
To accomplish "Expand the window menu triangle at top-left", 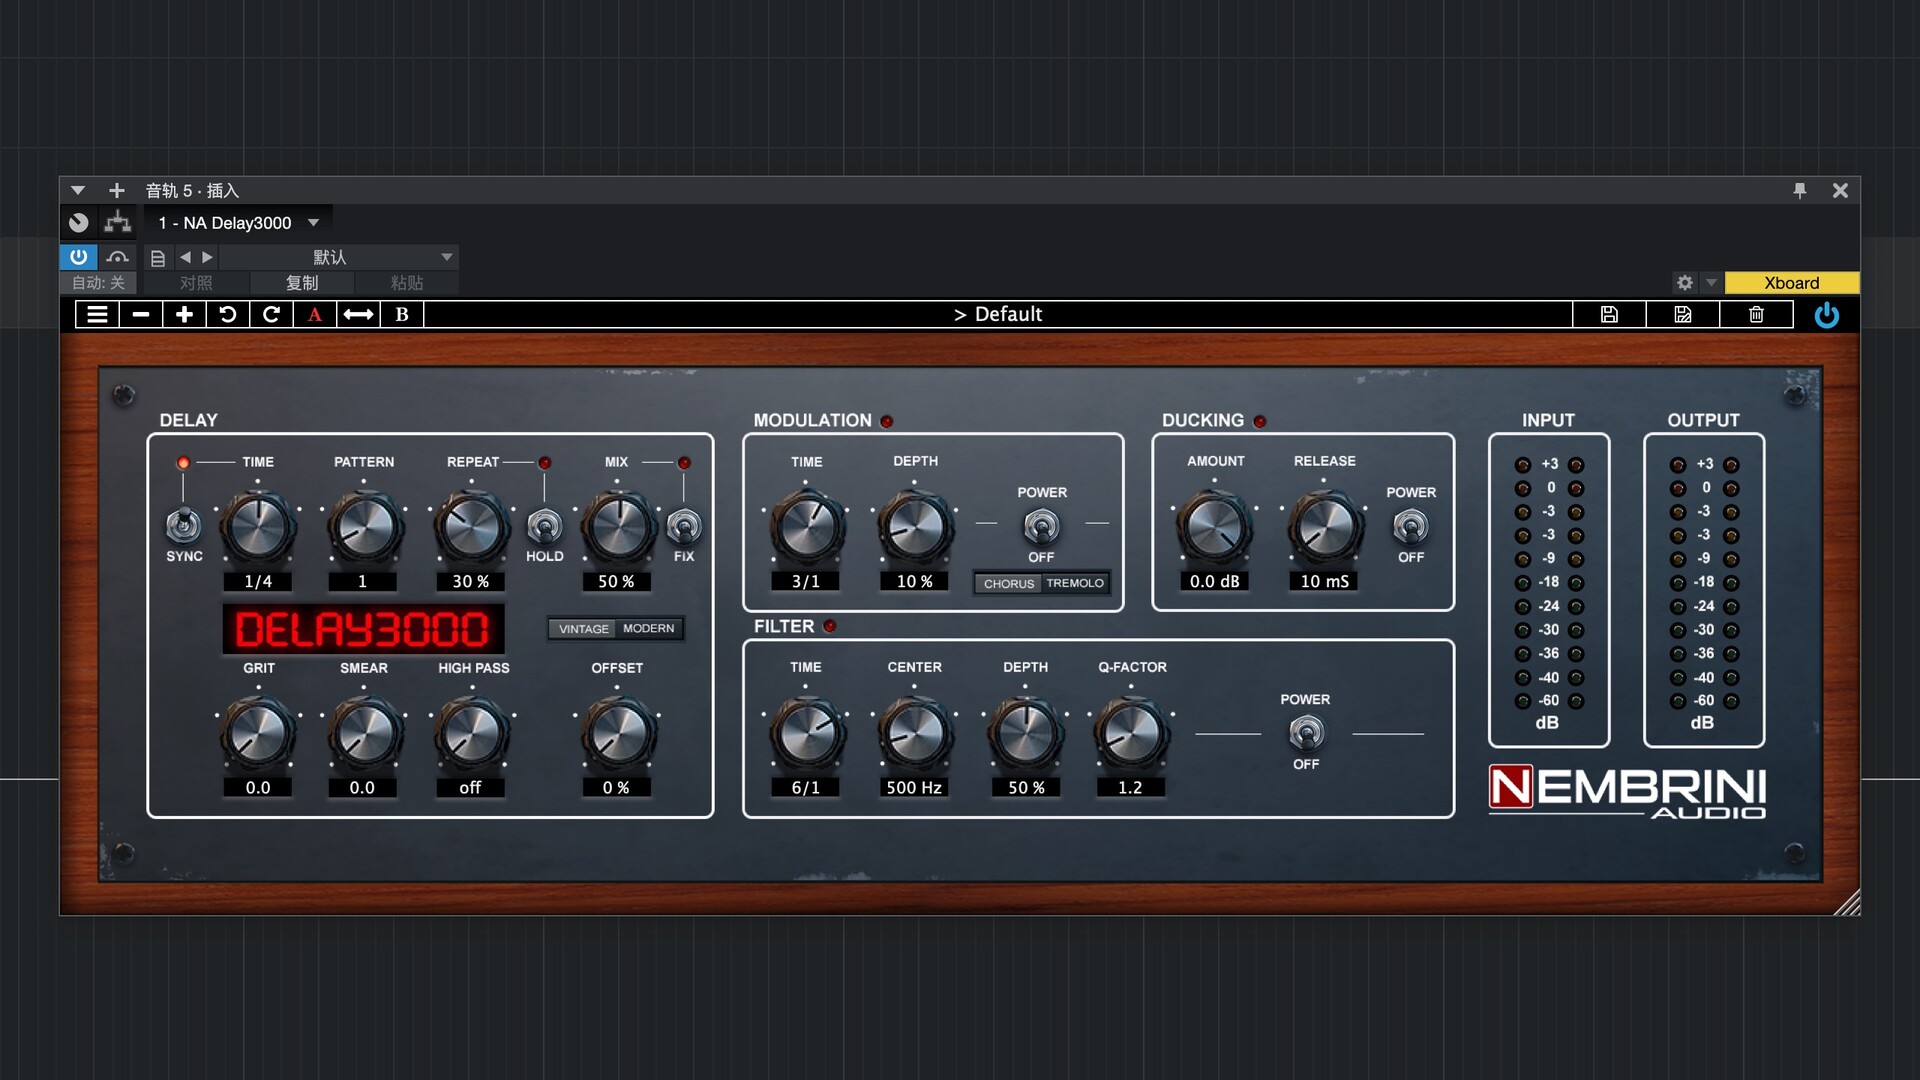I will coord(78,190).
